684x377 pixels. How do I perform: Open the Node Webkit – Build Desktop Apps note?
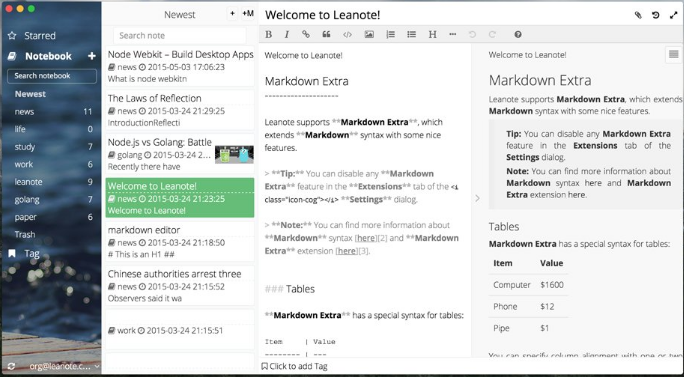click(x=180, y=66)
